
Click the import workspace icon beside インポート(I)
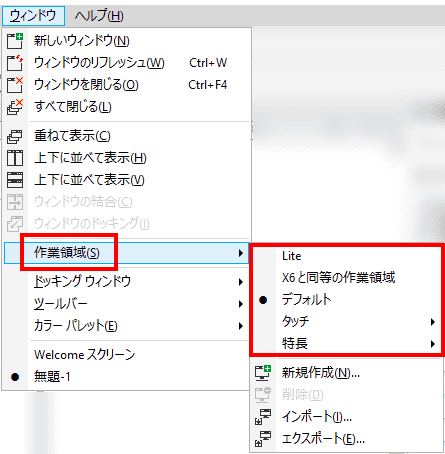pyautogui.click(x=263, y=417)
